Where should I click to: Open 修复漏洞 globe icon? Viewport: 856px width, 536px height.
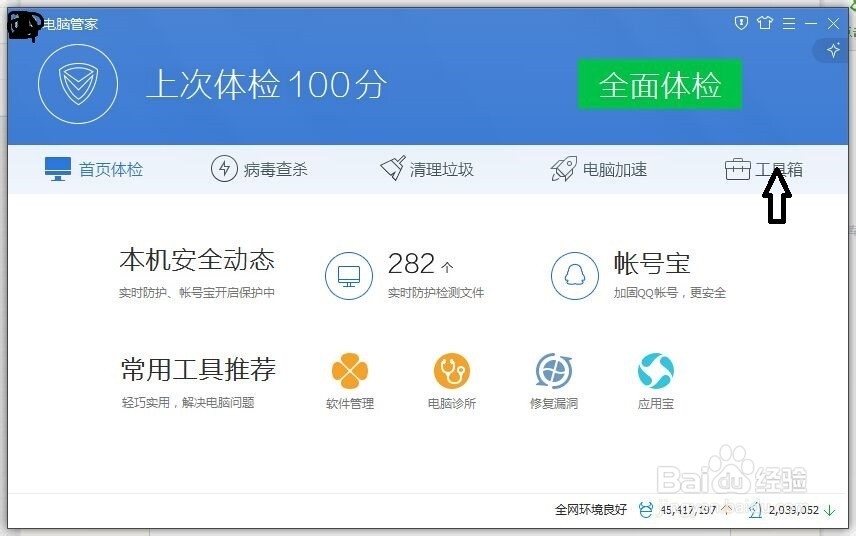click(554, 371)
